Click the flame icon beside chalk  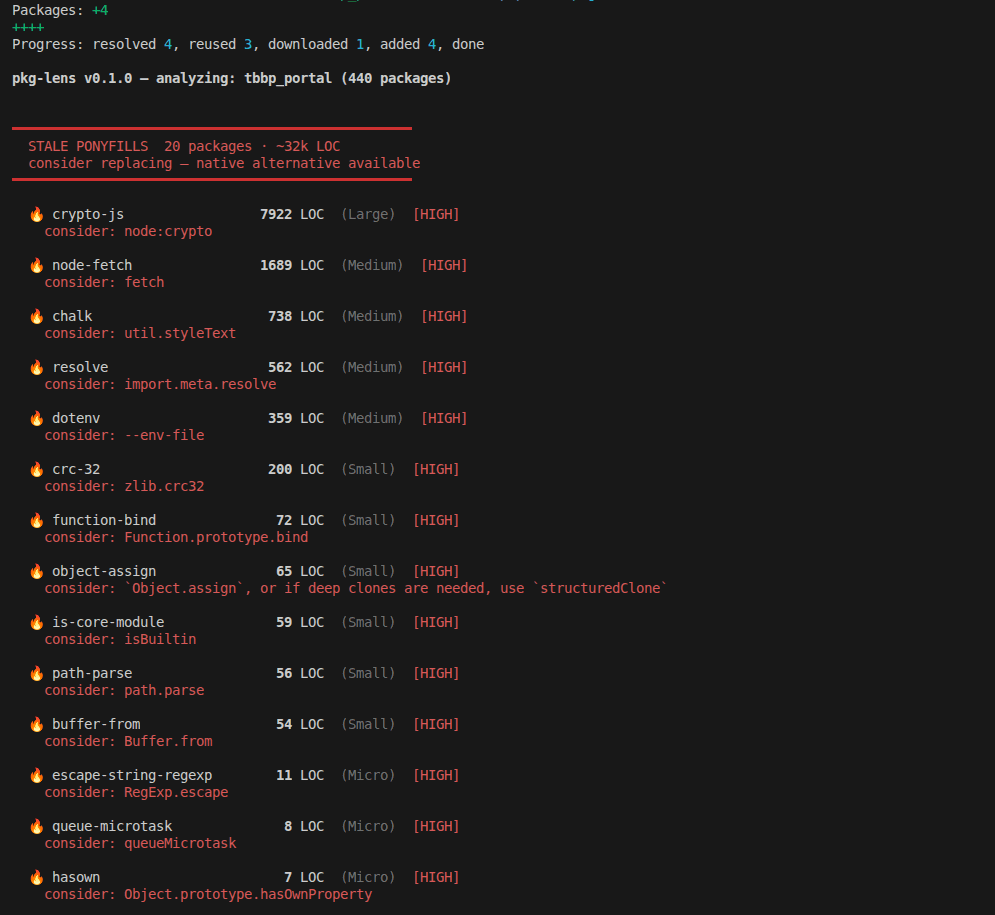coord(37,316)
